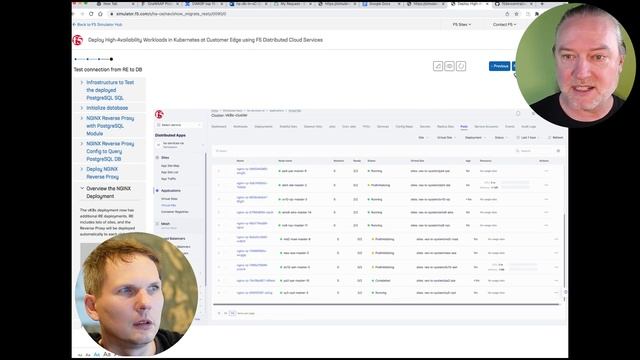The image size is (640, 360).
Task: Switch to the Events tab
Action: [510, 127]
